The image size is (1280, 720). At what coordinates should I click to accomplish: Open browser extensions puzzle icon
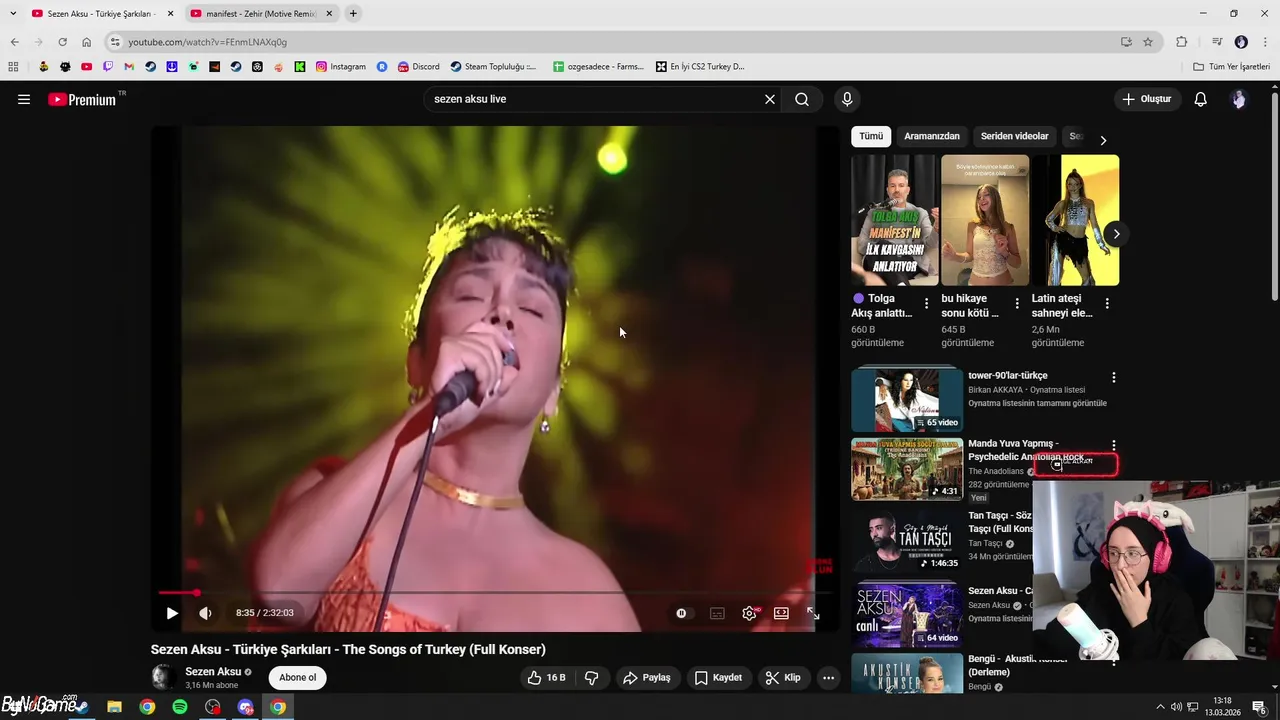1181,42
